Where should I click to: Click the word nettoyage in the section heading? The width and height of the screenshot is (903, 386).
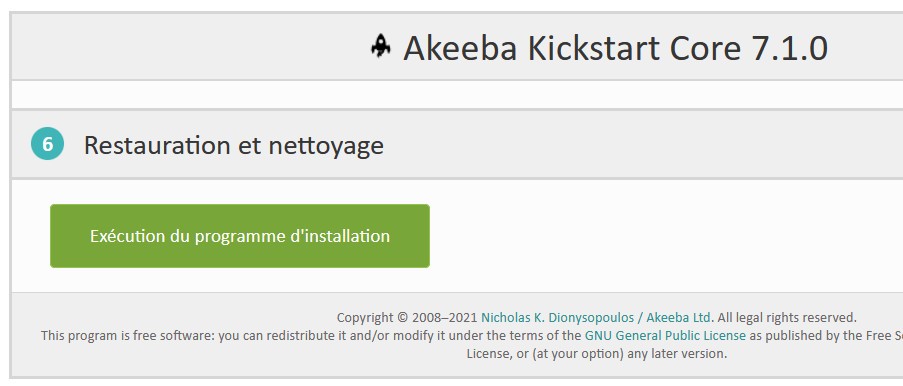tap(326, 146)
